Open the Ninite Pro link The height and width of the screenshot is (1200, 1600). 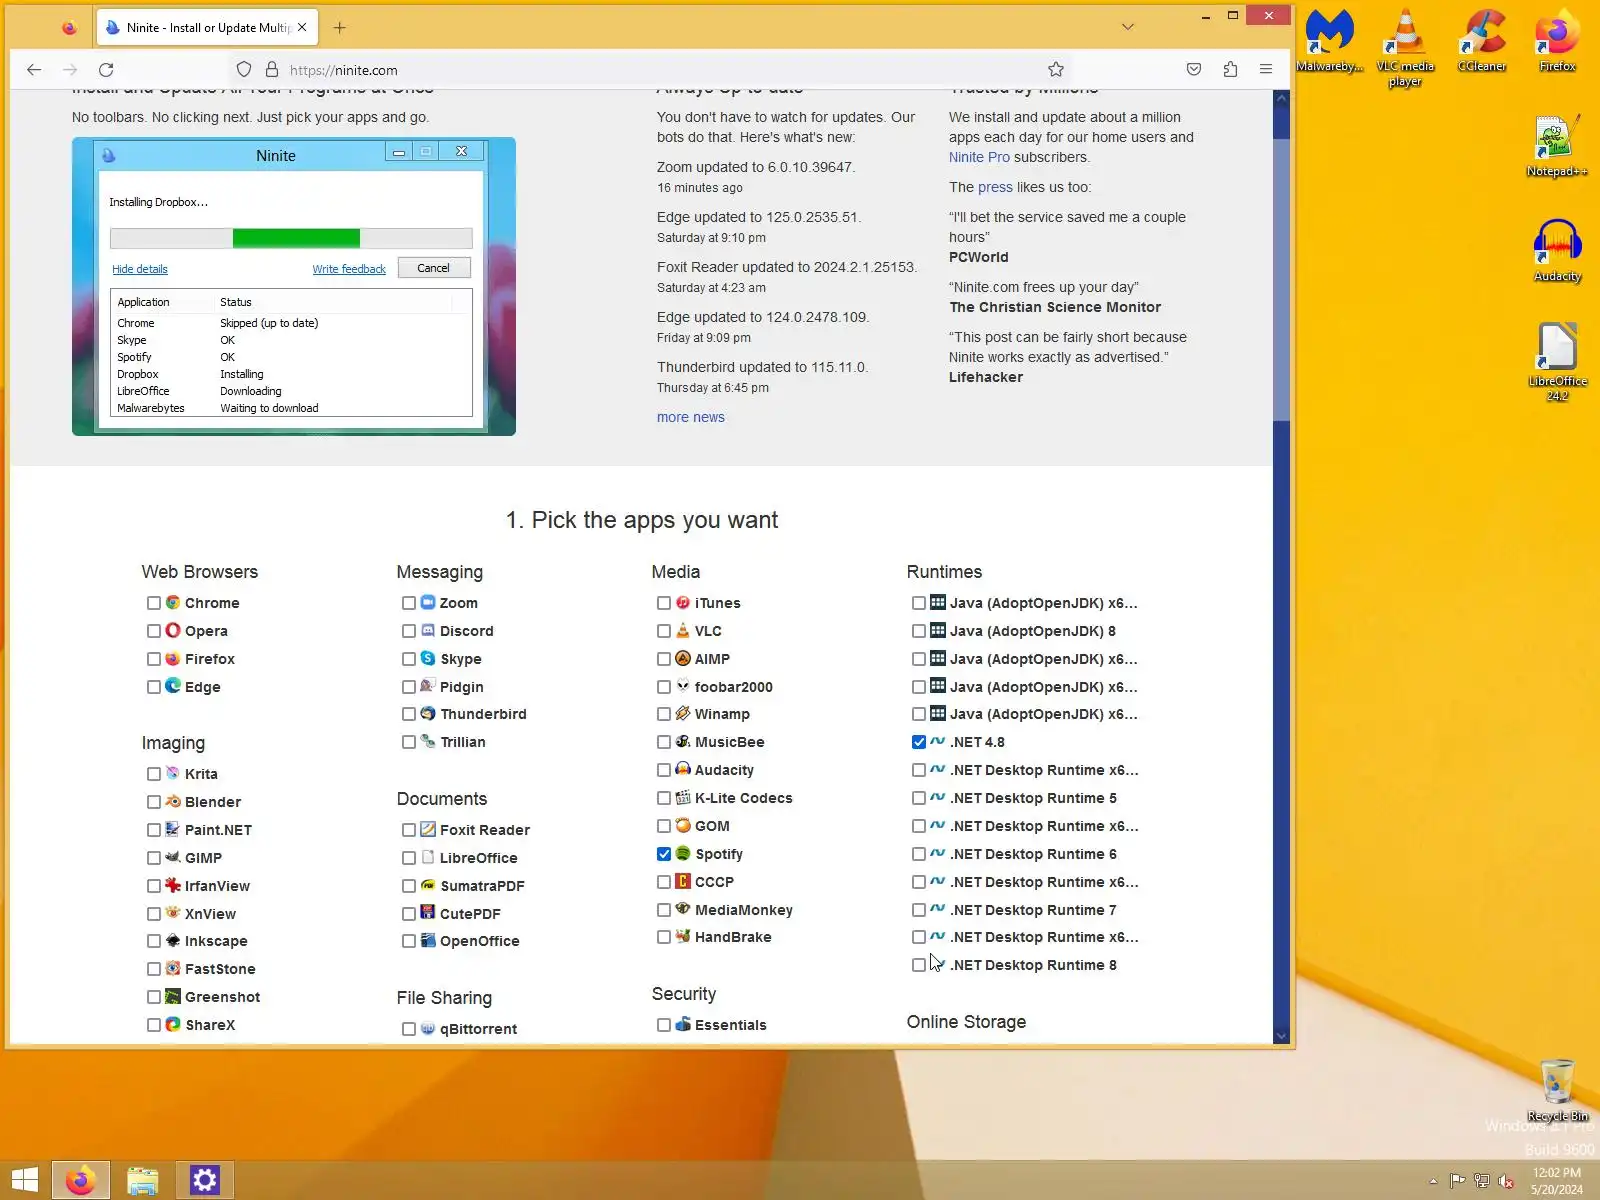tap(979, 157)
